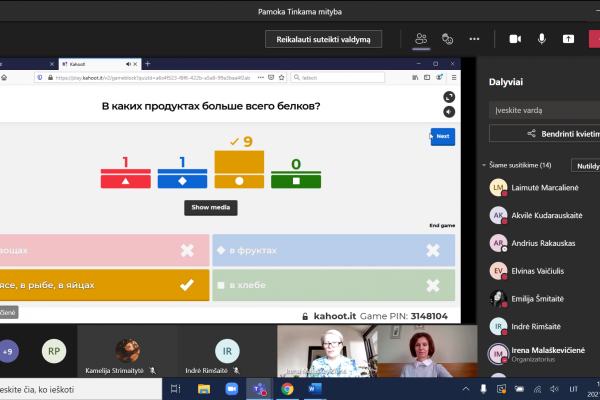Open Microsoft Teams taskbar icon

[259, 389]
